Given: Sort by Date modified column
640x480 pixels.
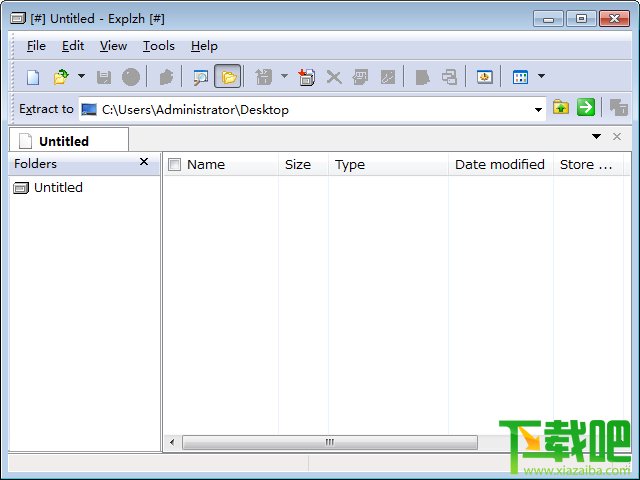Looking at the screenshot, I should point(501,164).
